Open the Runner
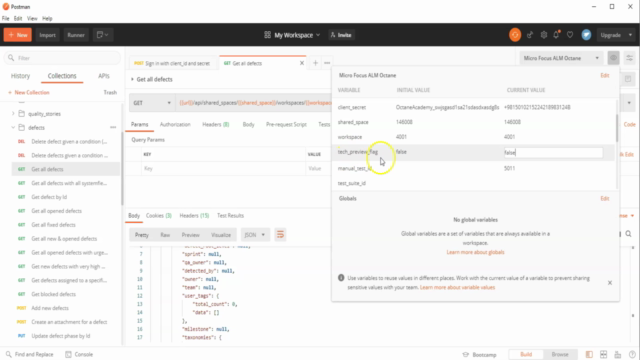 coord(76,35)
